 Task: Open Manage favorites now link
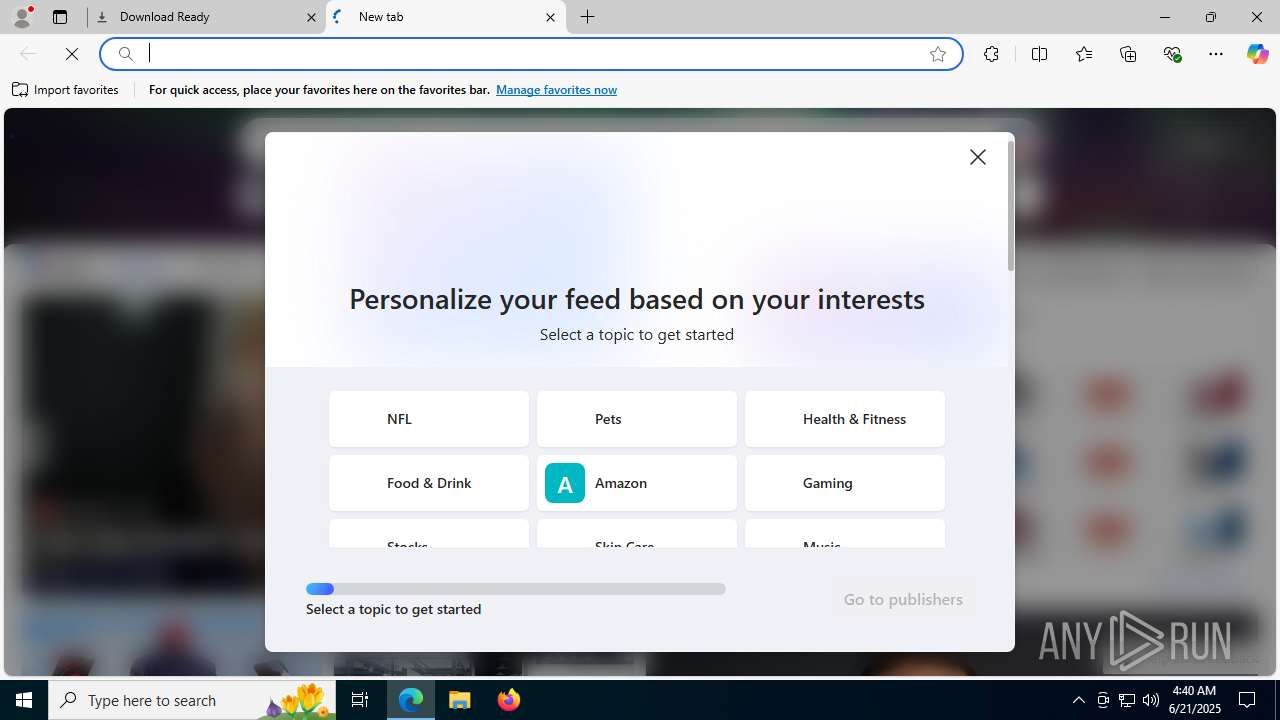pyautogui.click(x=556, y=90)
